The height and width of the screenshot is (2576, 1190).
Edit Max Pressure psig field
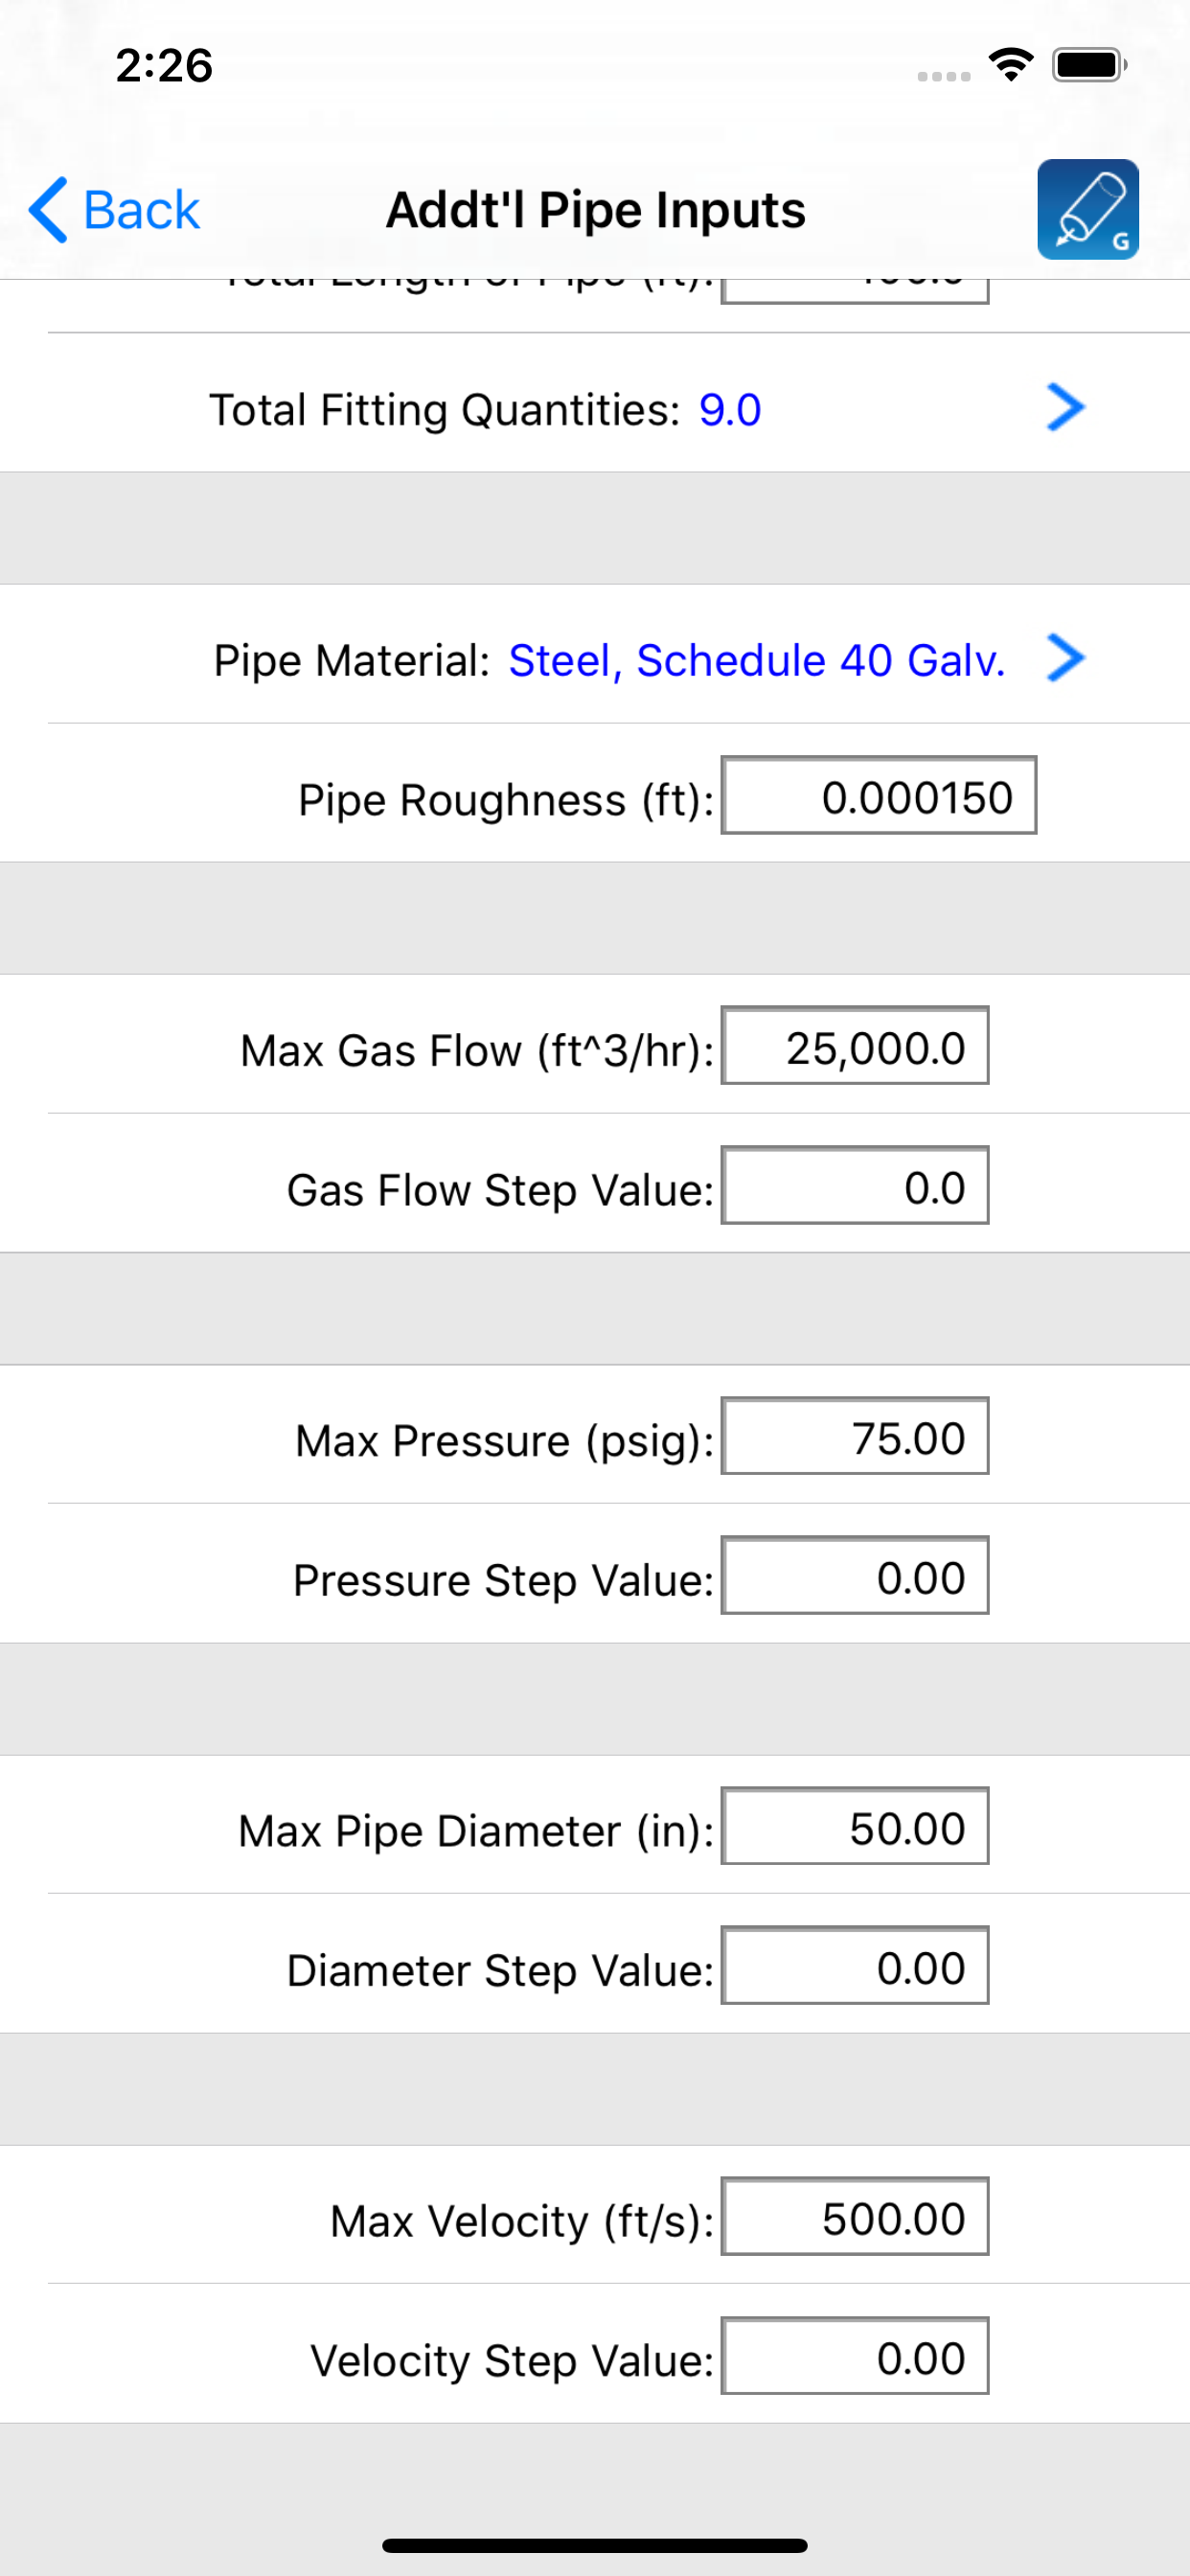[x=855, y=1436]
